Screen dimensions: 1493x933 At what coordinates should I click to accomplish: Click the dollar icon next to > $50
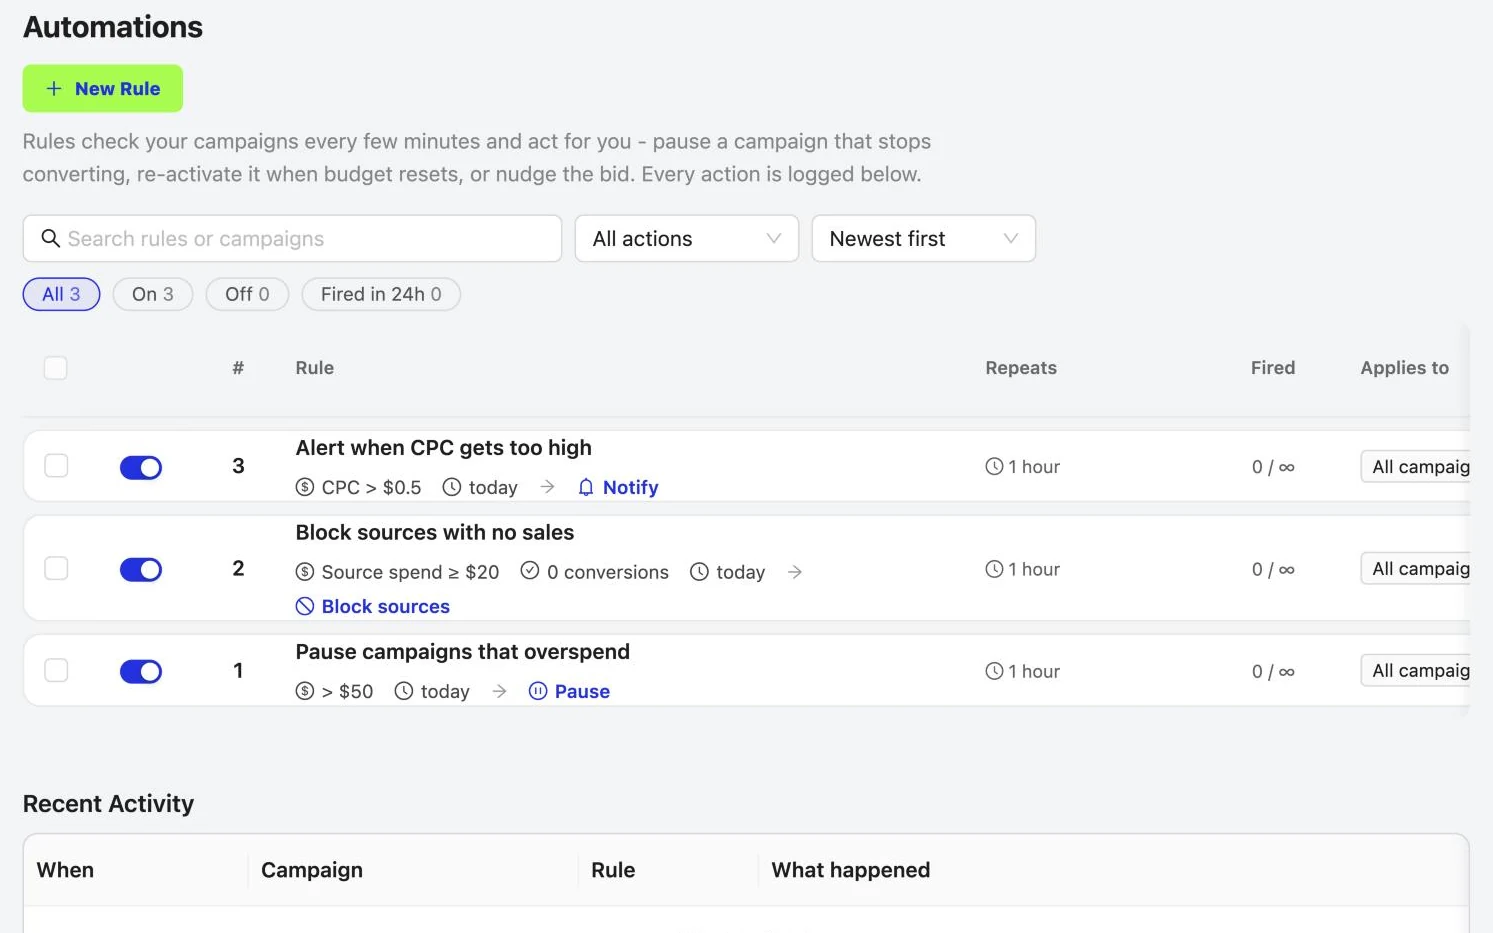coord(305,691)
